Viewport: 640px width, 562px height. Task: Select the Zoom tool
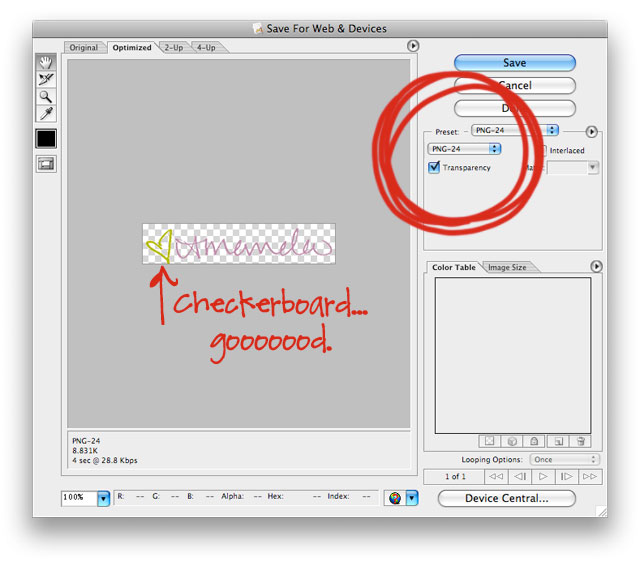click(46, 97)
